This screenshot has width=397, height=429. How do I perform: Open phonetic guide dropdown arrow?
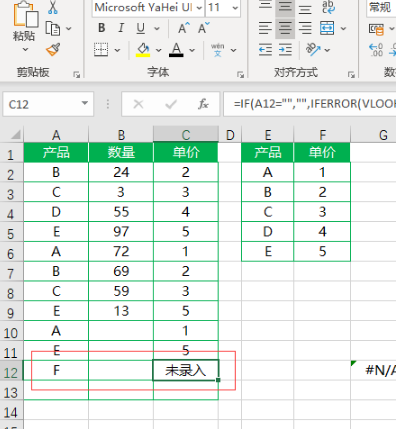pos(233,50)
